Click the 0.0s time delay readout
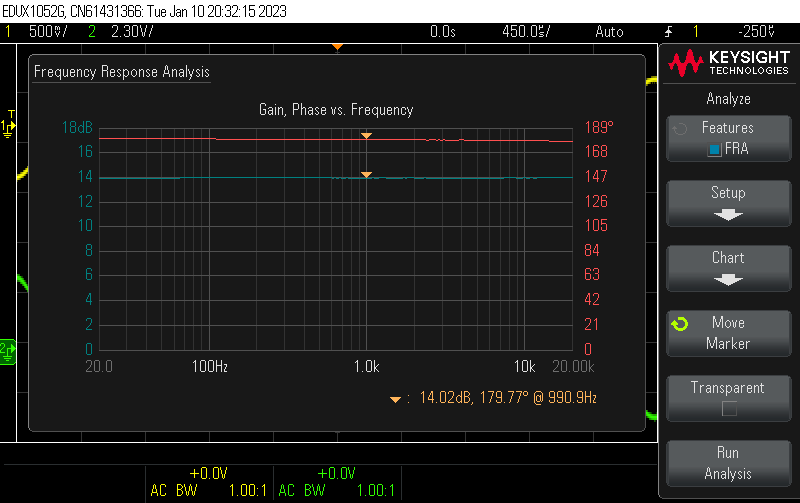Screen dimensions: 800x503 coord(442,32)
